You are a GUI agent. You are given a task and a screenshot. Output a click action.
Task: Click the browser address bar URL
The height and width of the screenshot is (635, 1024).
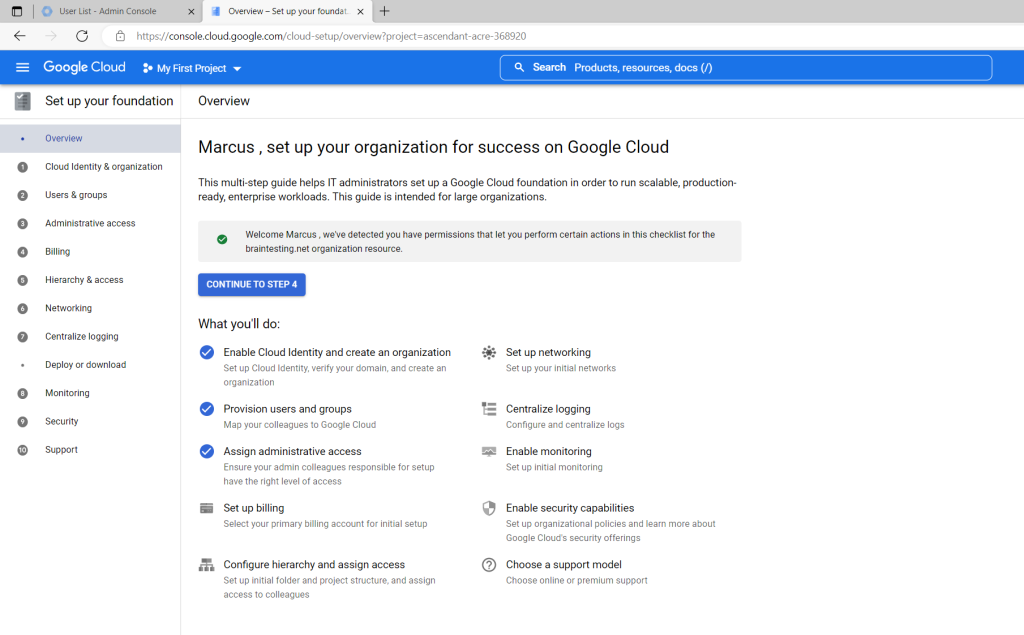coord(331,36)
